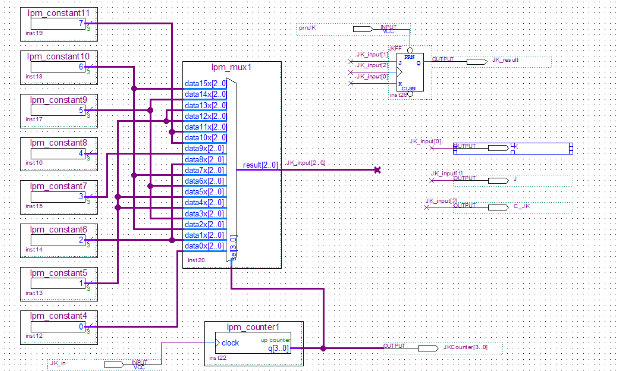This screenshot has height=371, width=618.
Task: Click the JK_in input pin symbol
Action: (114, 364)
